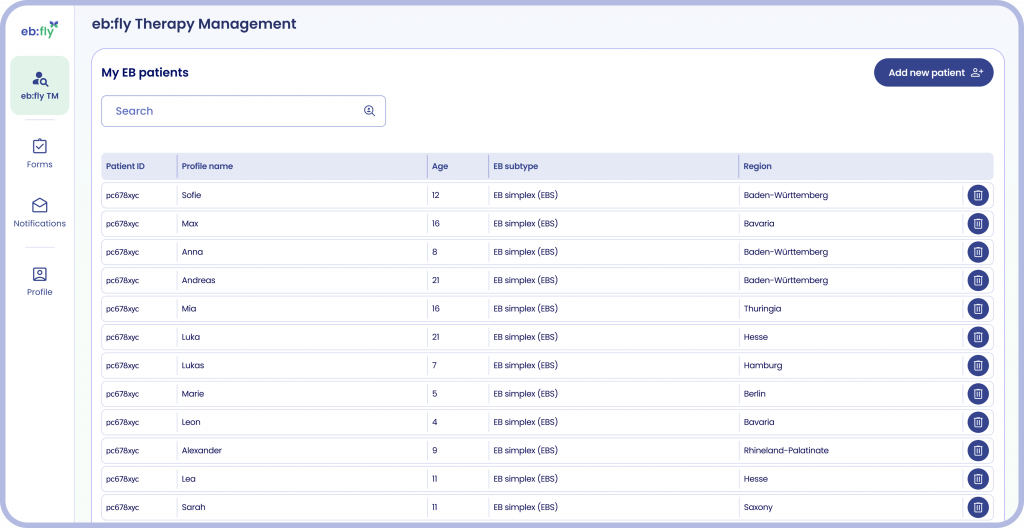Remove patient Mia using trash icon
Image resolution: width=1024 pixels, height=528 pixels.
click(978, 309)
